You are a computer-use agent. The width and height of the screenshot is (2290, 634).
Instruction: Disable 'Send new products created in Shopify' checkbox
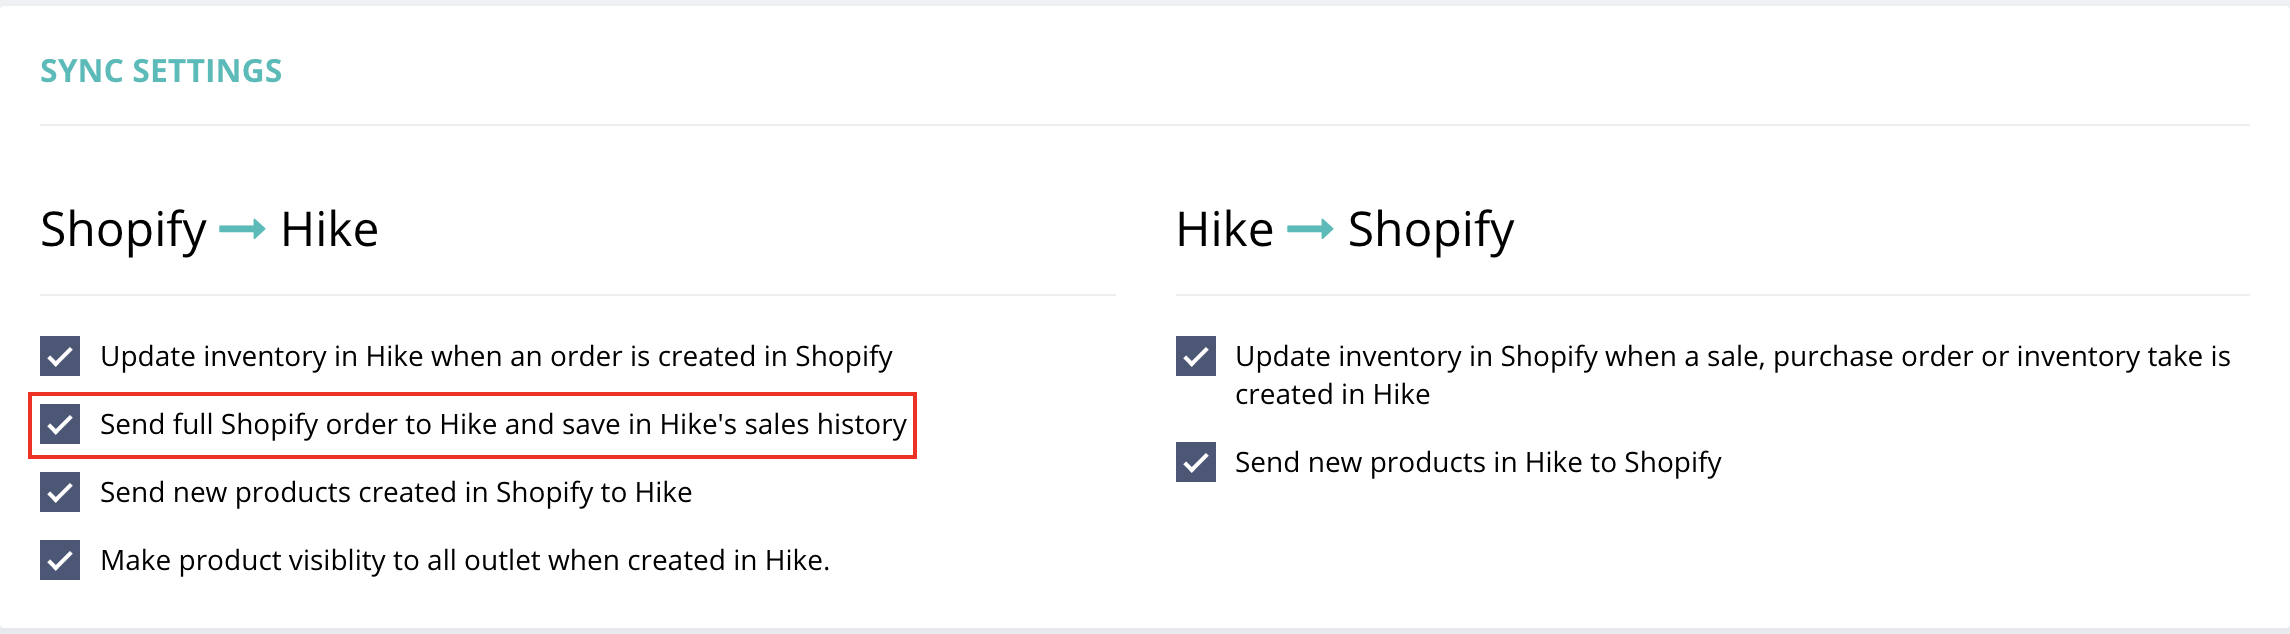pos(60,492)
